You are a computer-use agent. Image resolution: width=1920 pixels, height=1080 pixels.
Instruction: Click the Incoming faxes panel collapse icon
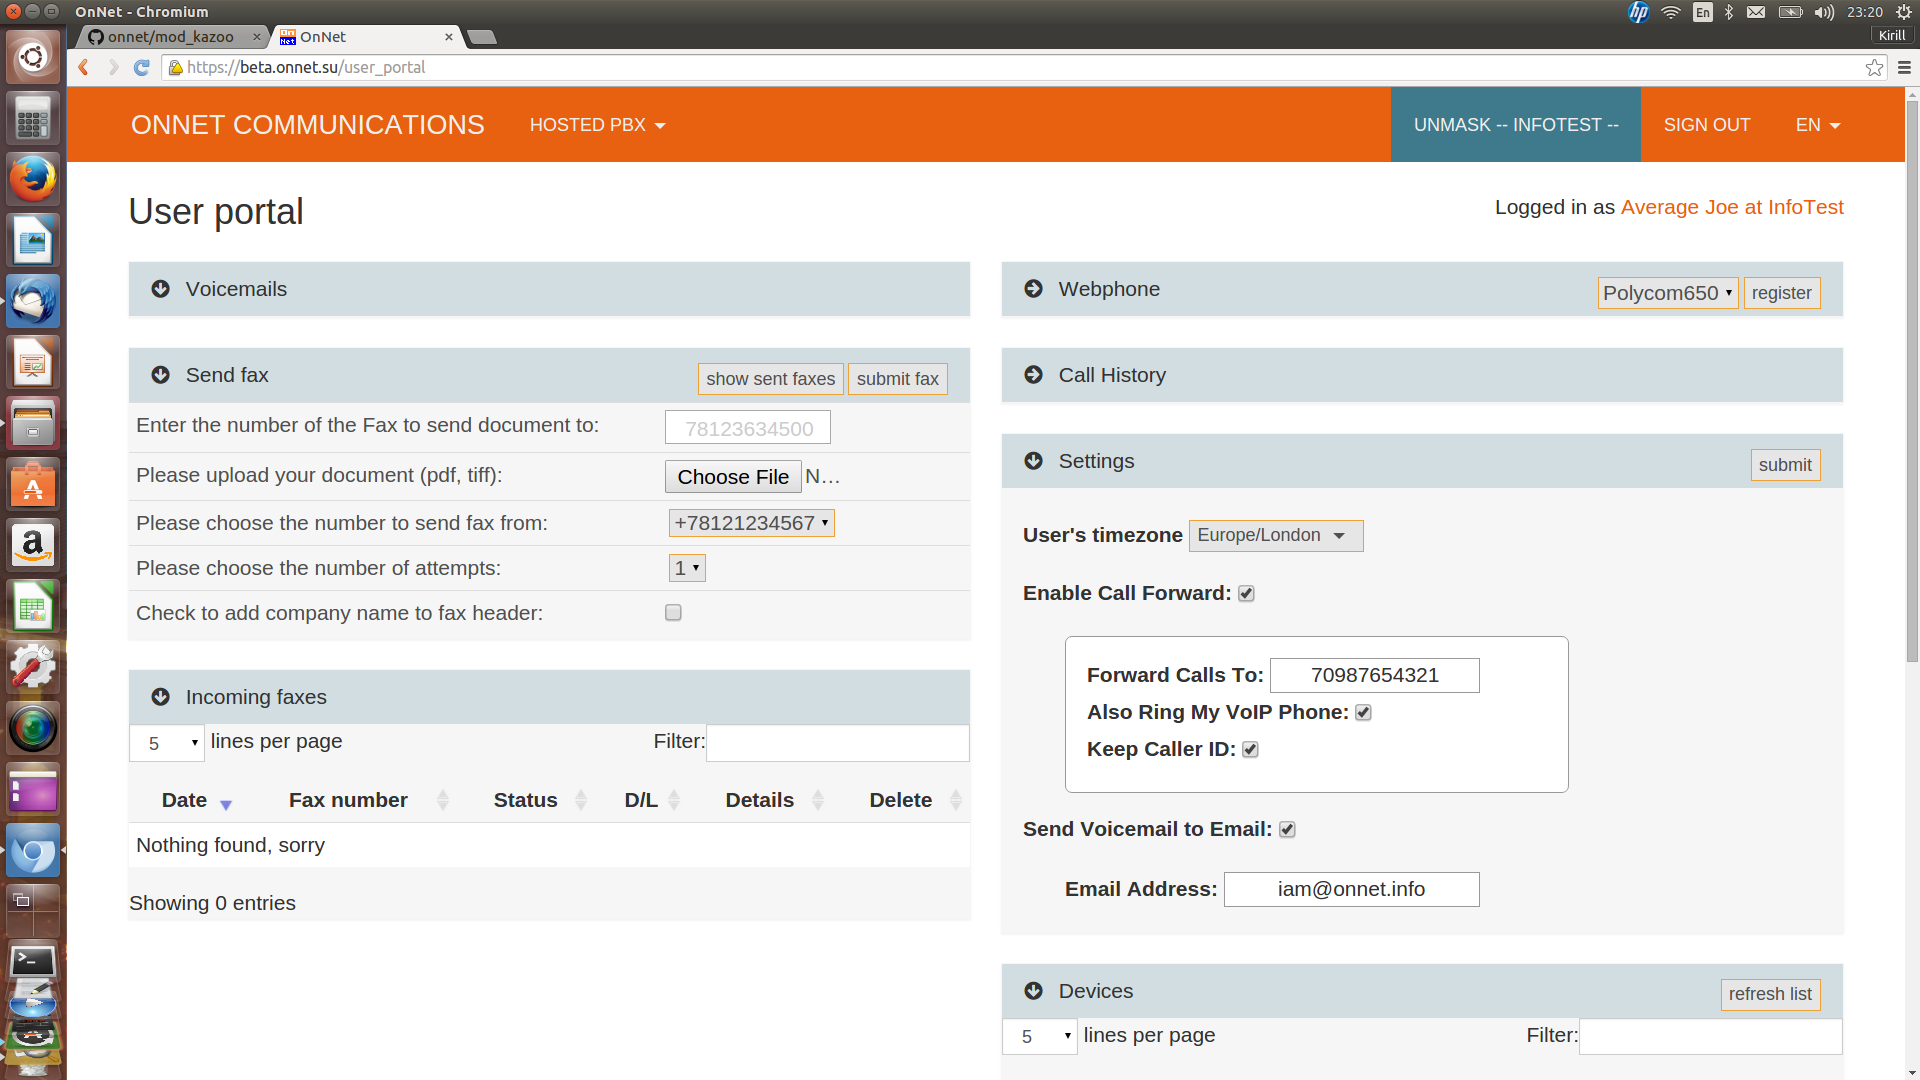click(x=160, y=696)
